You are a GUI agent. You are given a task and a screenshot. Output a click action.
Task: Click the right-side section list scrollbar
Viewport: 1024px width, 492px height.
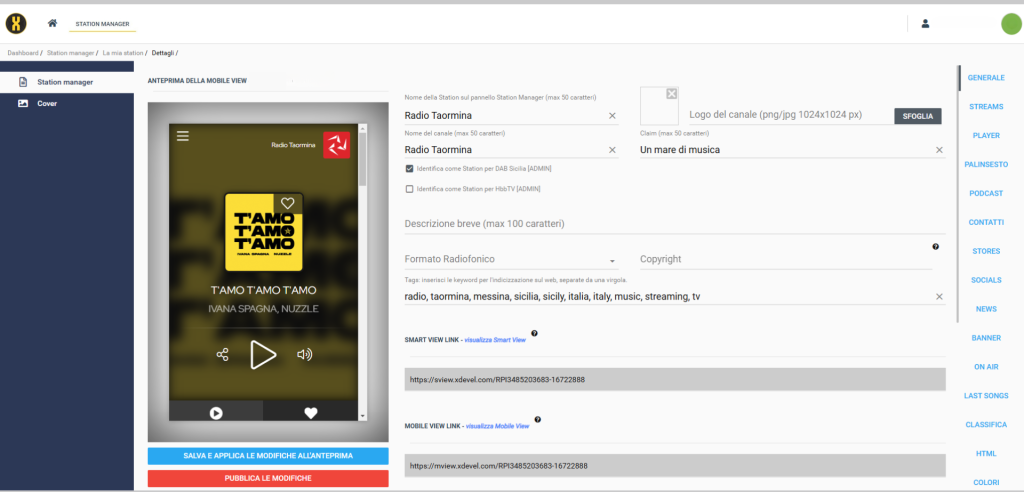[959, 193]
